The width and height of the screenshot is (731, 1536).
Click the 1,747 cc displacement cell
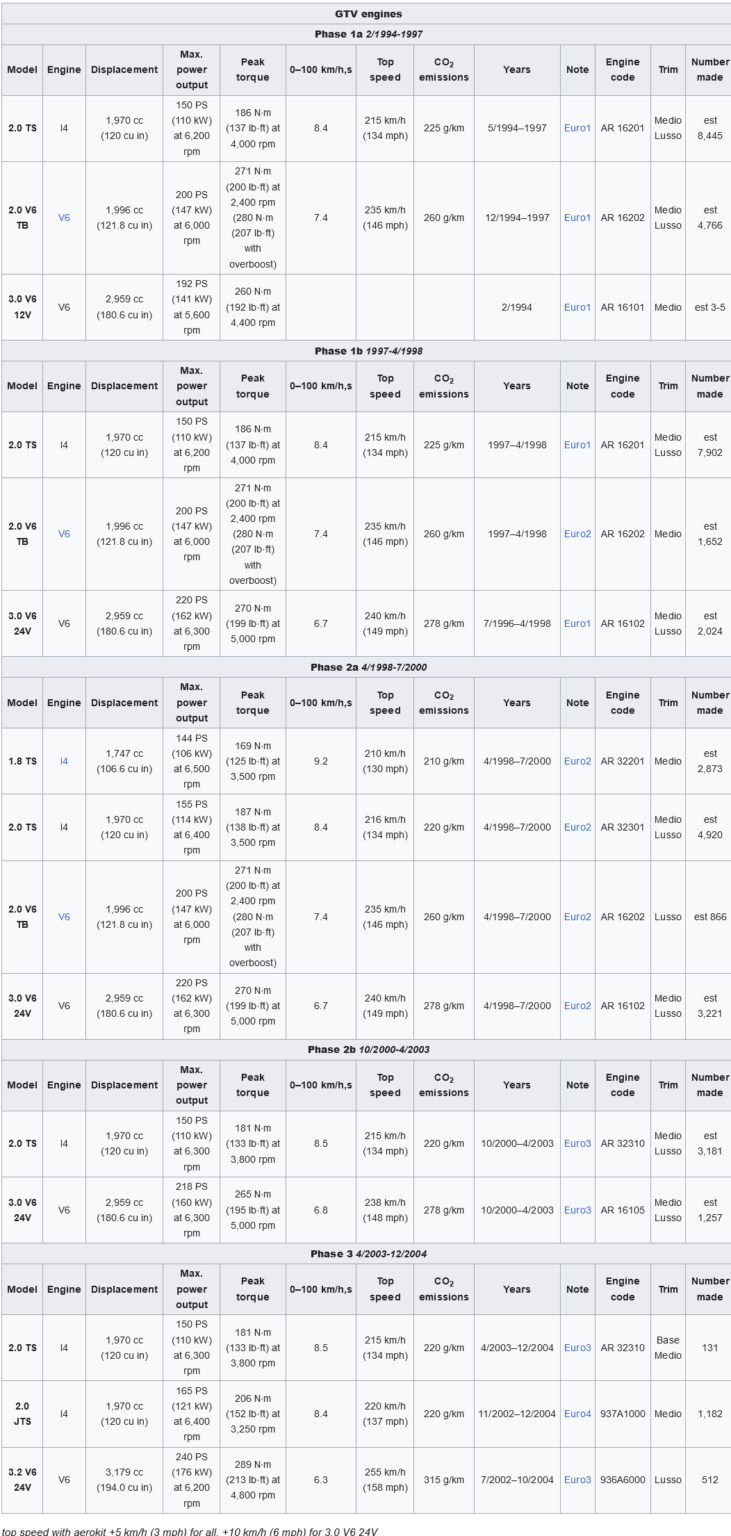pos(123,761)
